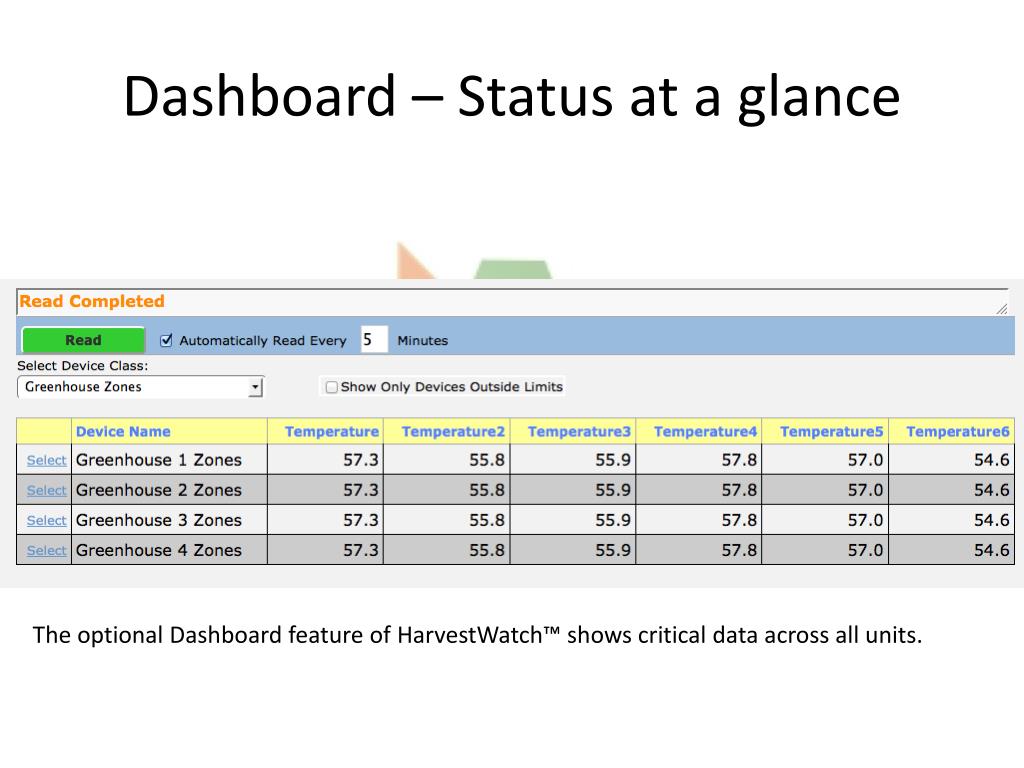Click Greenhouse 4 Zones device name cell
The image size is (1024, 768).
169,550
